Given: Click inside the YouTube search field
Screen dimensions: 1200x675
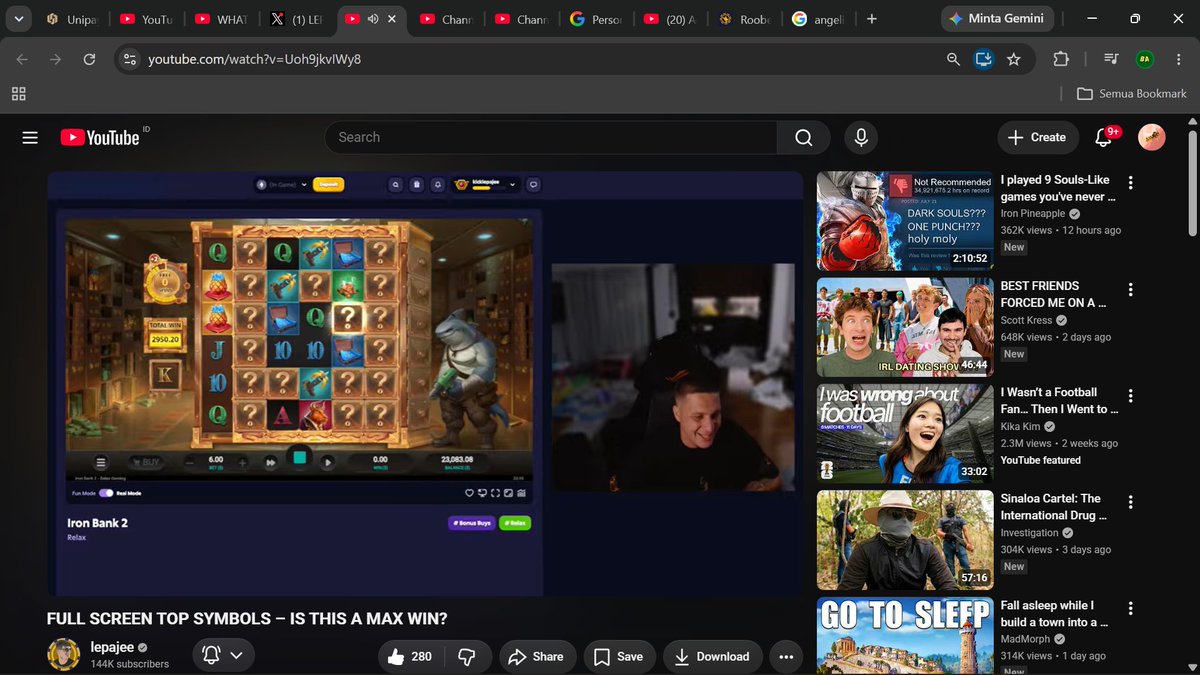Looking at the screenshot, I should [551, 137].
